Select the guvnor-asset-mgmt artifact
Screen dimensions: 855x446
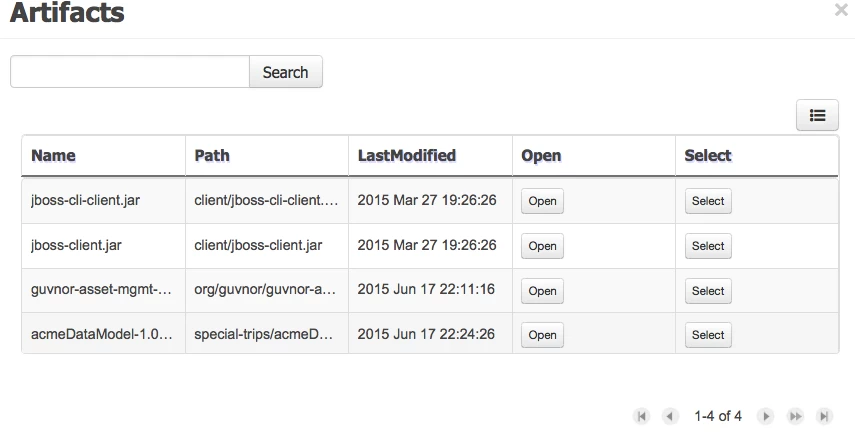pos(708,291)
